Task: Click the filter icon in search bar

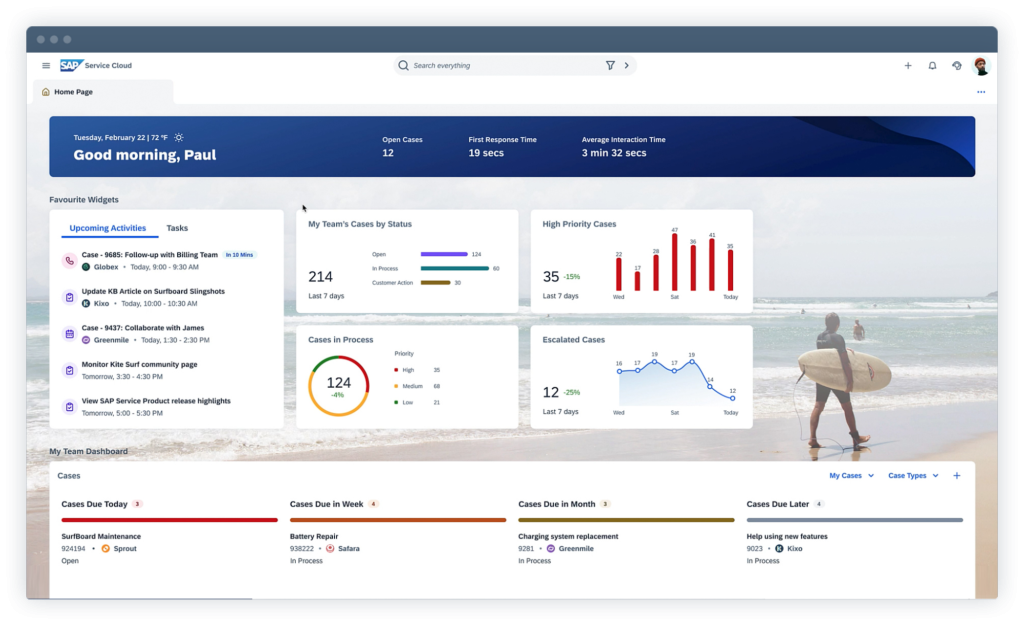Action: (x=610, y=66)
